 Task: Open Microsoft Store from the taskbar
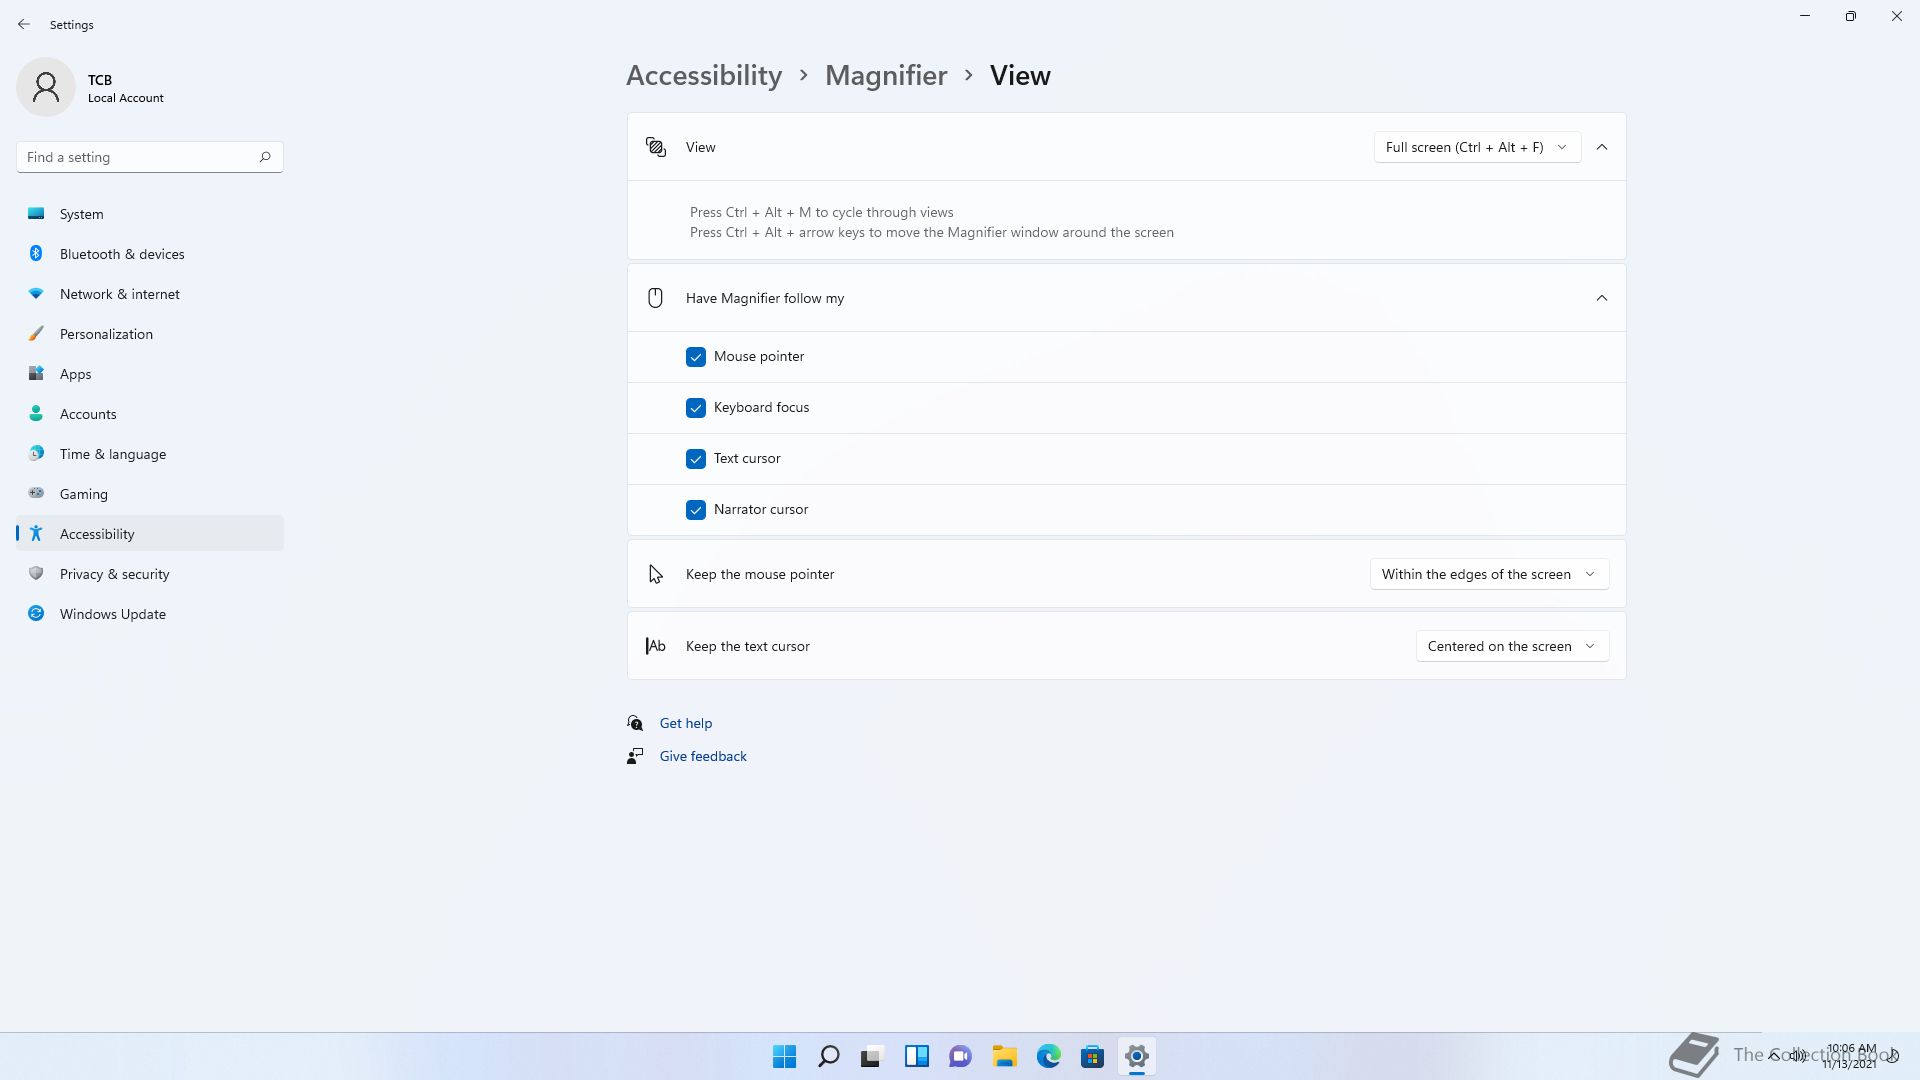click(x=1092, y=1056)
